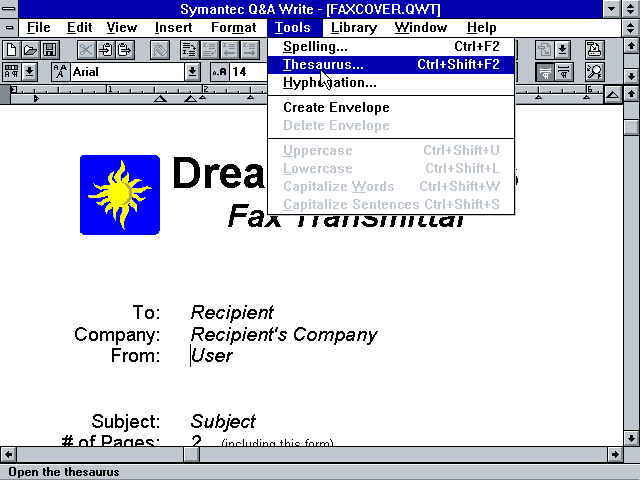Click the User placeholder text
Image resolution: width=640 pixels, height=480 pixels.
pos(212,356)
